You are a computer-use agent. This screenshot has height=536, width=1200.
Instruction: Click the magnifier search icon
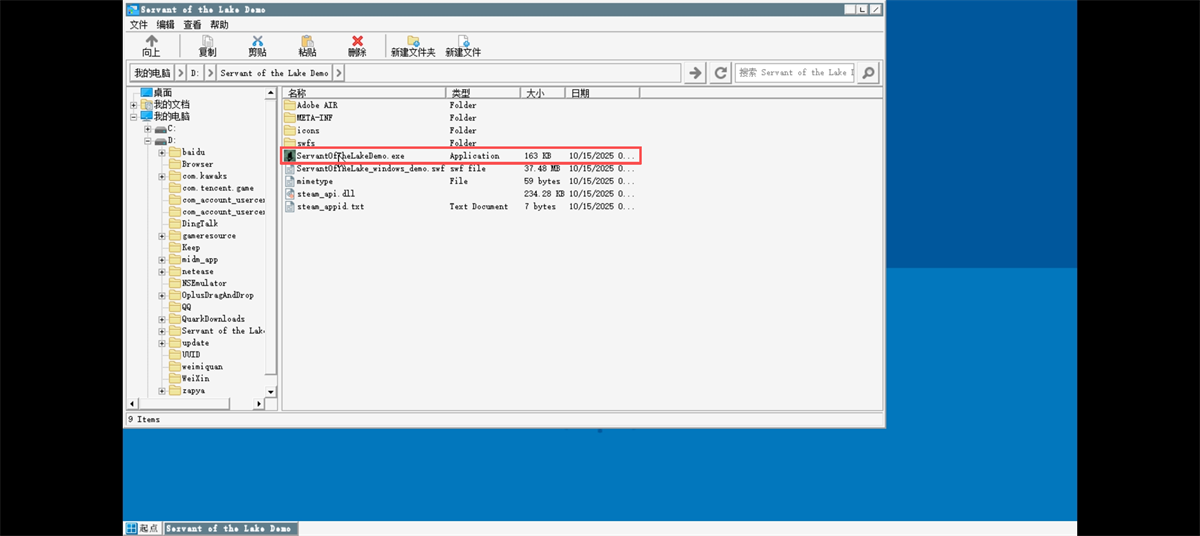[868, 73]
